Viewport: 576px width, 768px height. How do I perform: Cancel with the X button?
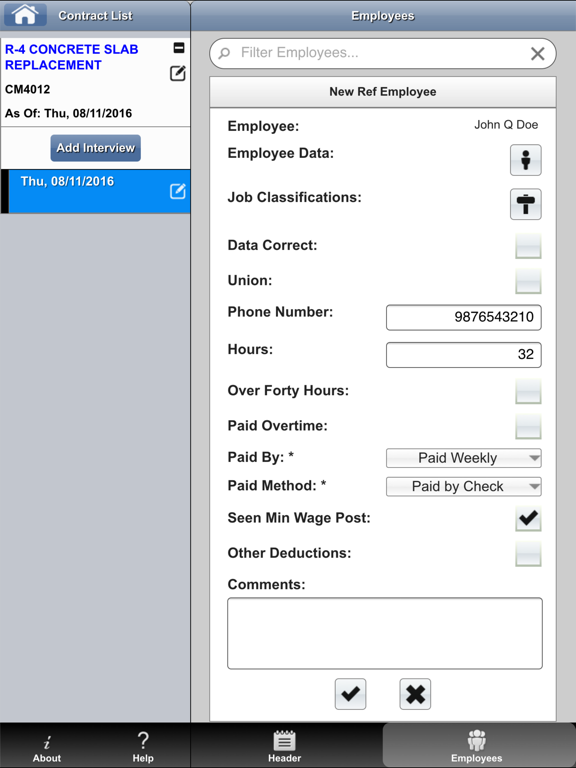(x=415, y=694)
